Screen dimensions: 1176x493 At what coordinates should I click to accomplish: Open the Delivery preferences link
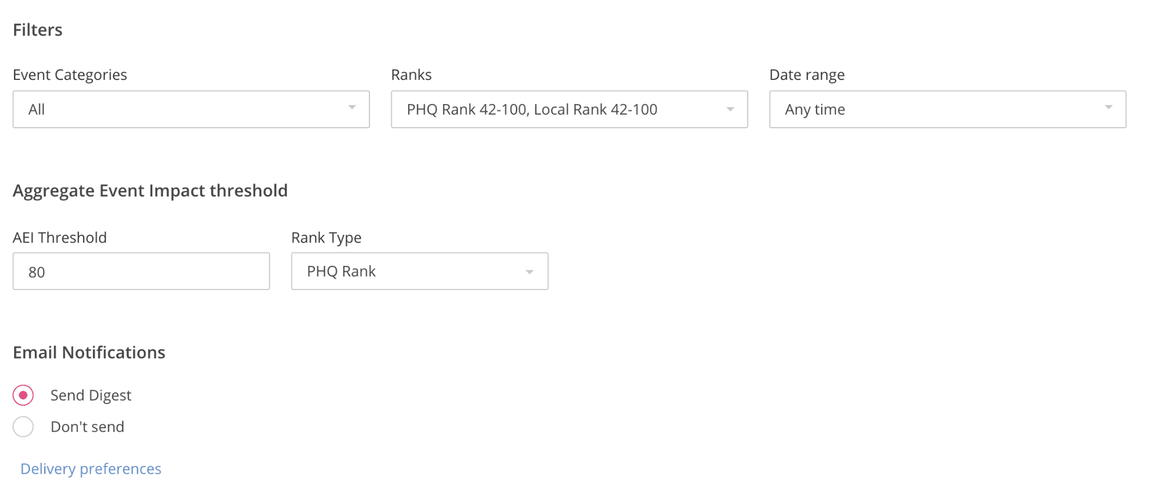(x=91, y=469)
